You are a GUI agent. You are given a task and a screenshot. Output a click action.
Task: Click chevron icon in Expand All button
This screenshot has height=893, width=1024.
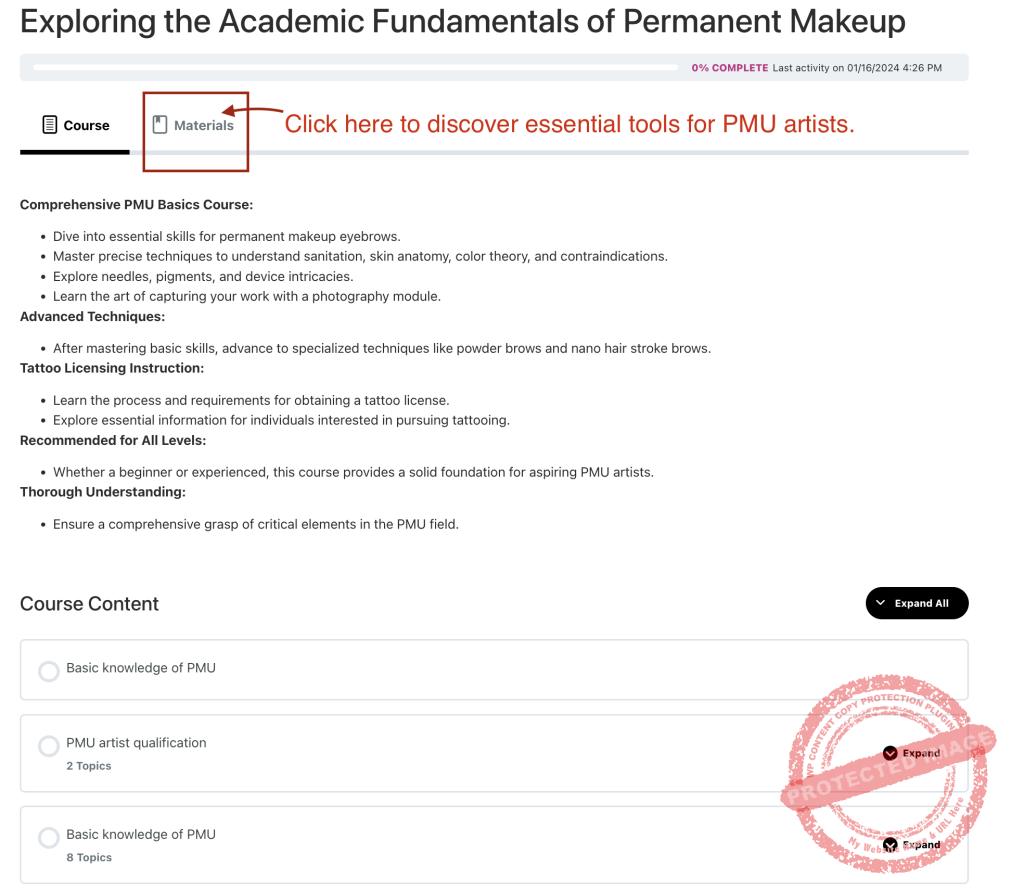(x=880, y=603)
